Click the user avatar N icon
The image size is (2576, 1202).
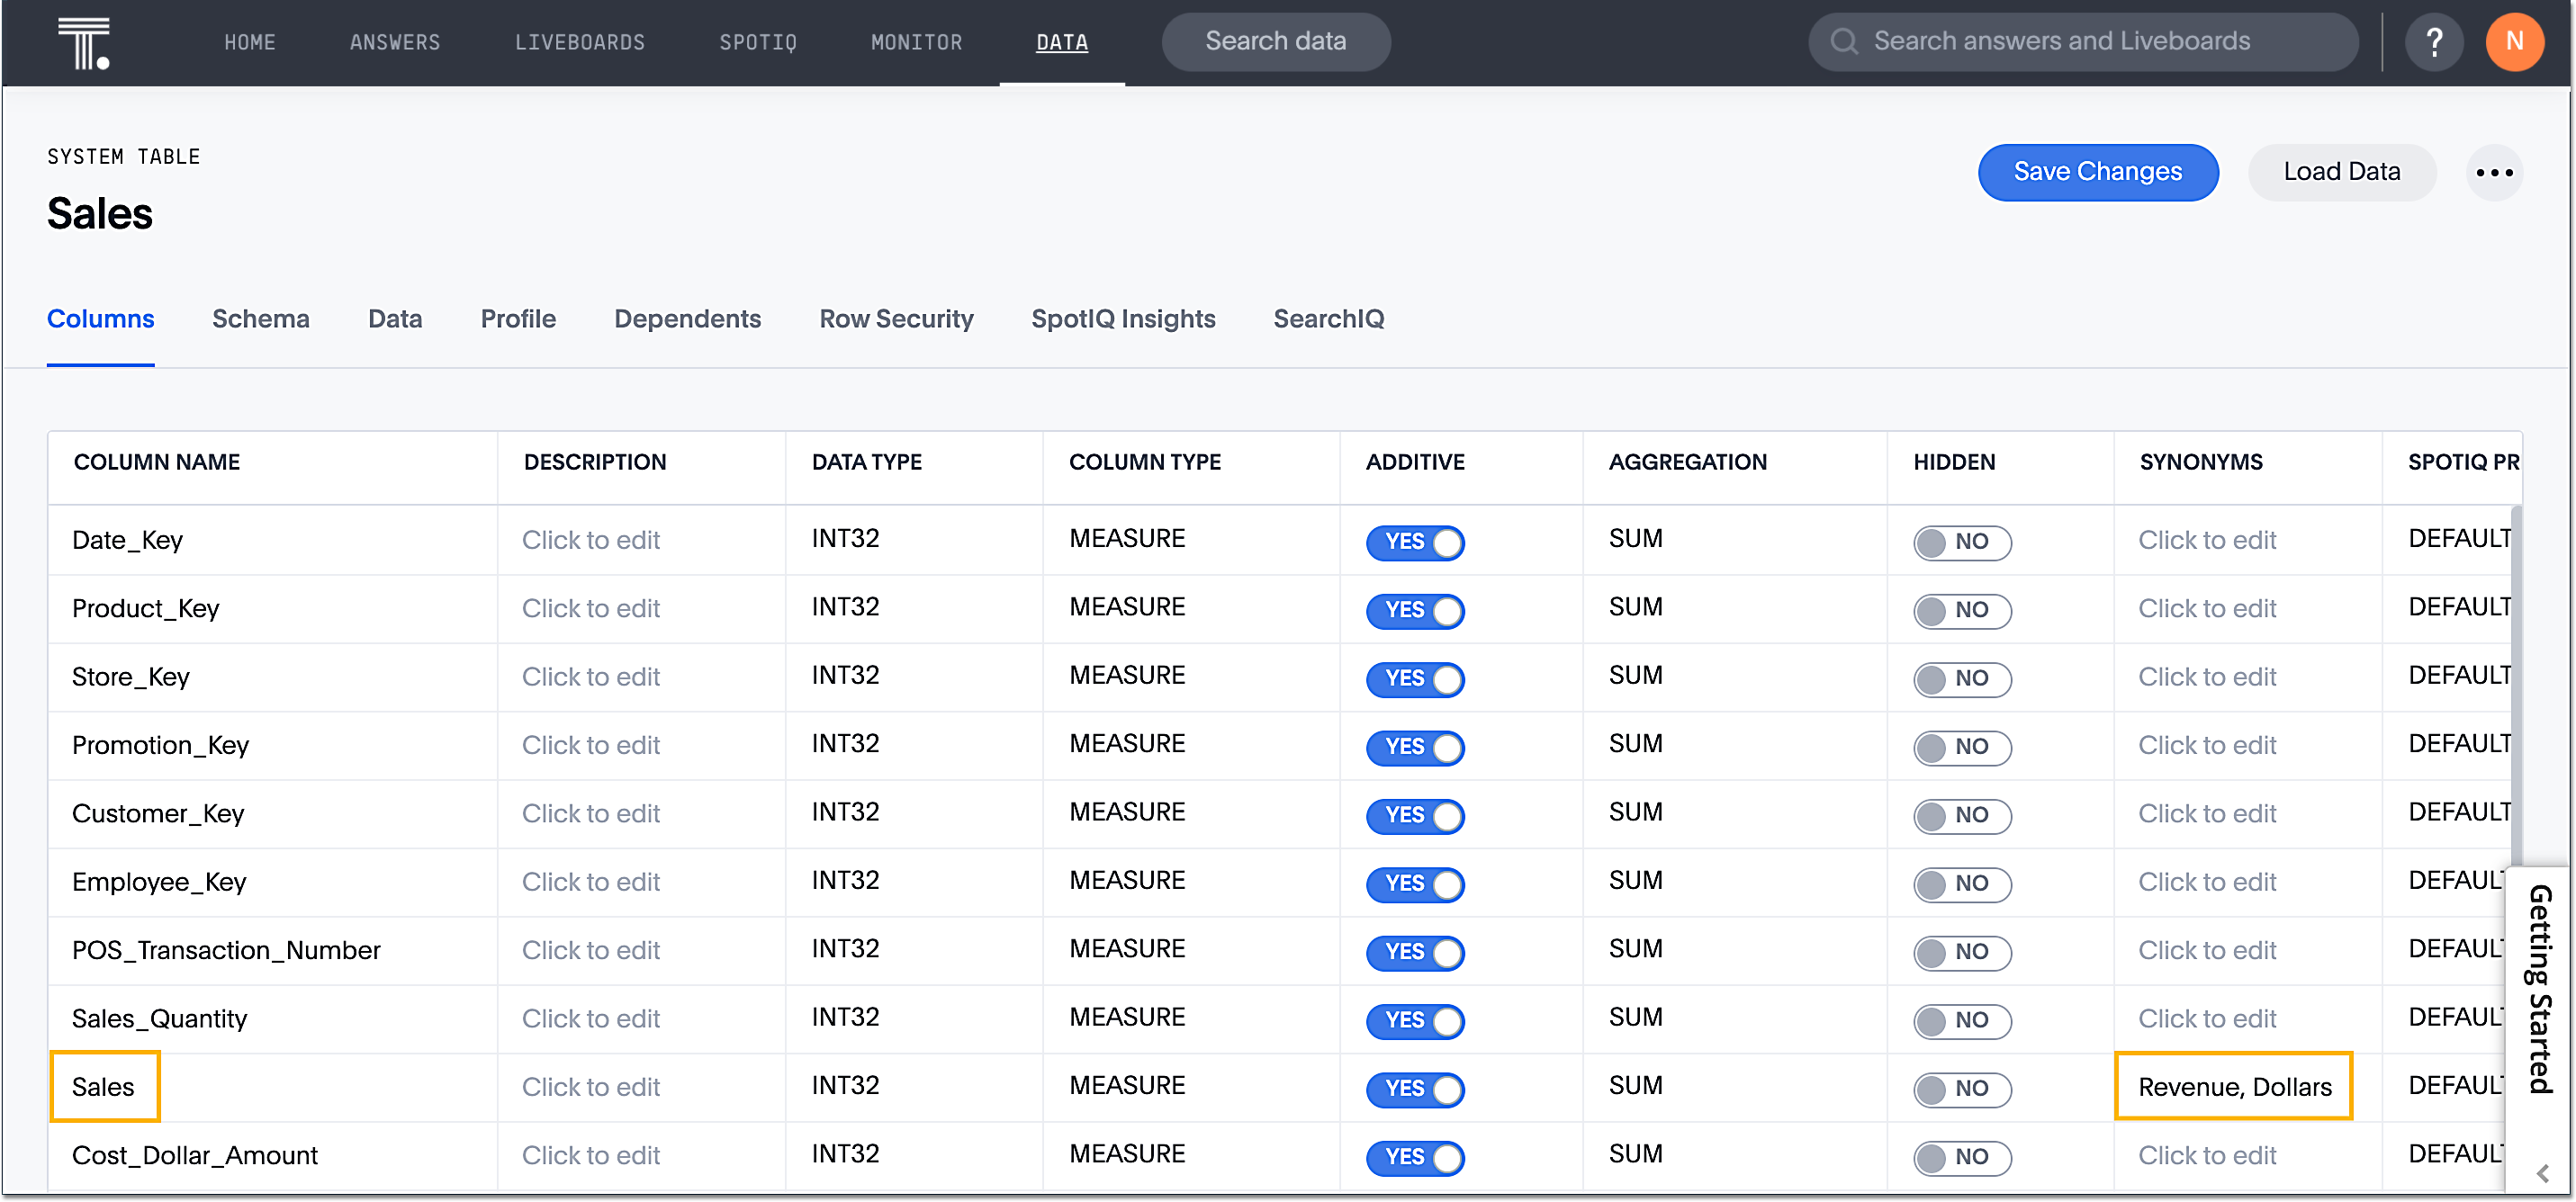pyautogui.click(x=2515, y=42)
